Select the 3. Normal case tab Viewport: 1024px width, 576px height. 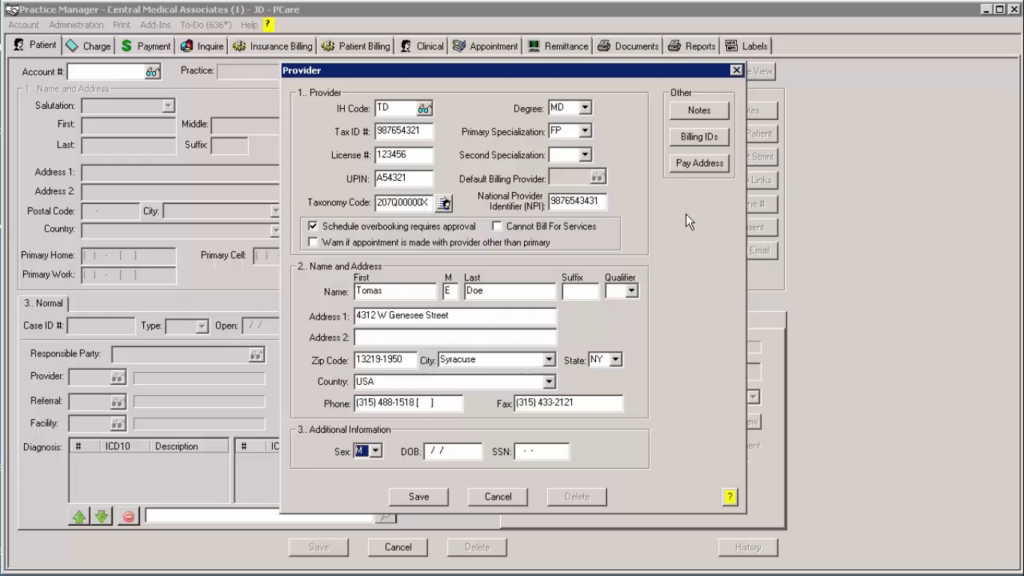click(44, 304)
